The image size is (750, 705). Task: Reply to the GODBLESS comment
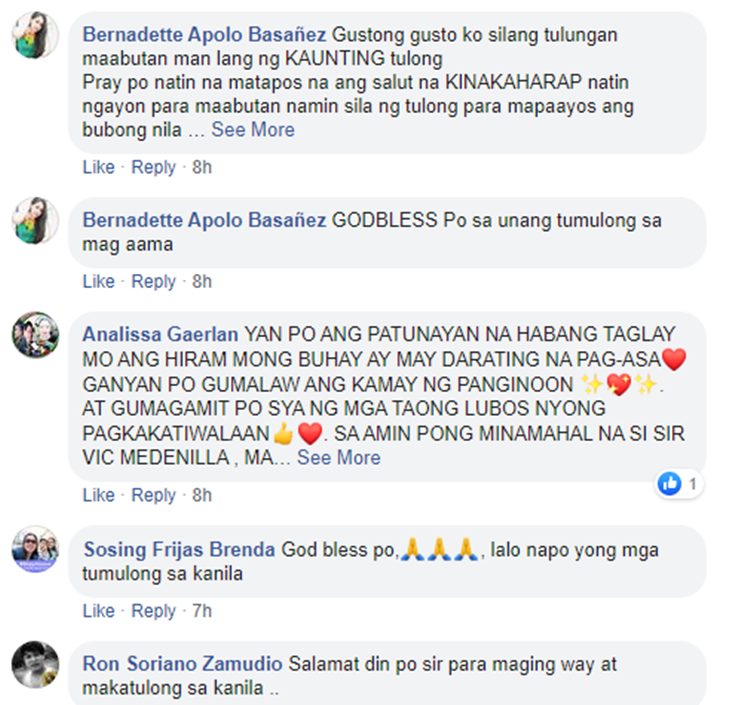(x=154, y=281)
